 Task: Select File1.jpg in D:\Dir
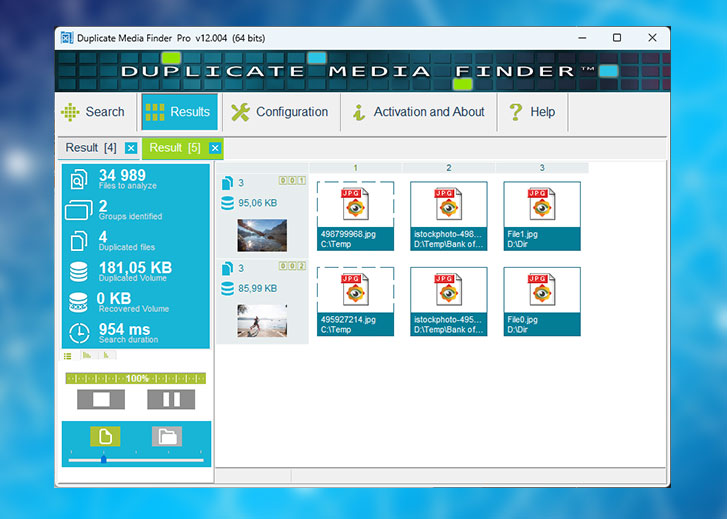pyautogui.click(x=542, y=216)
